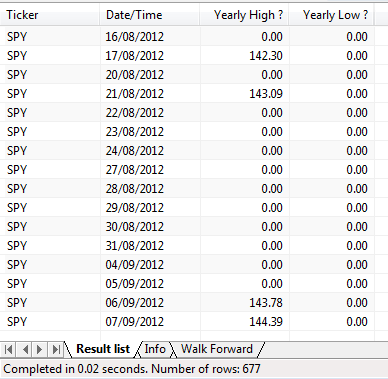Select the SPY row dated 16/08/2012
The height and width of the screenshot is (379, 388).
[187, 37]
